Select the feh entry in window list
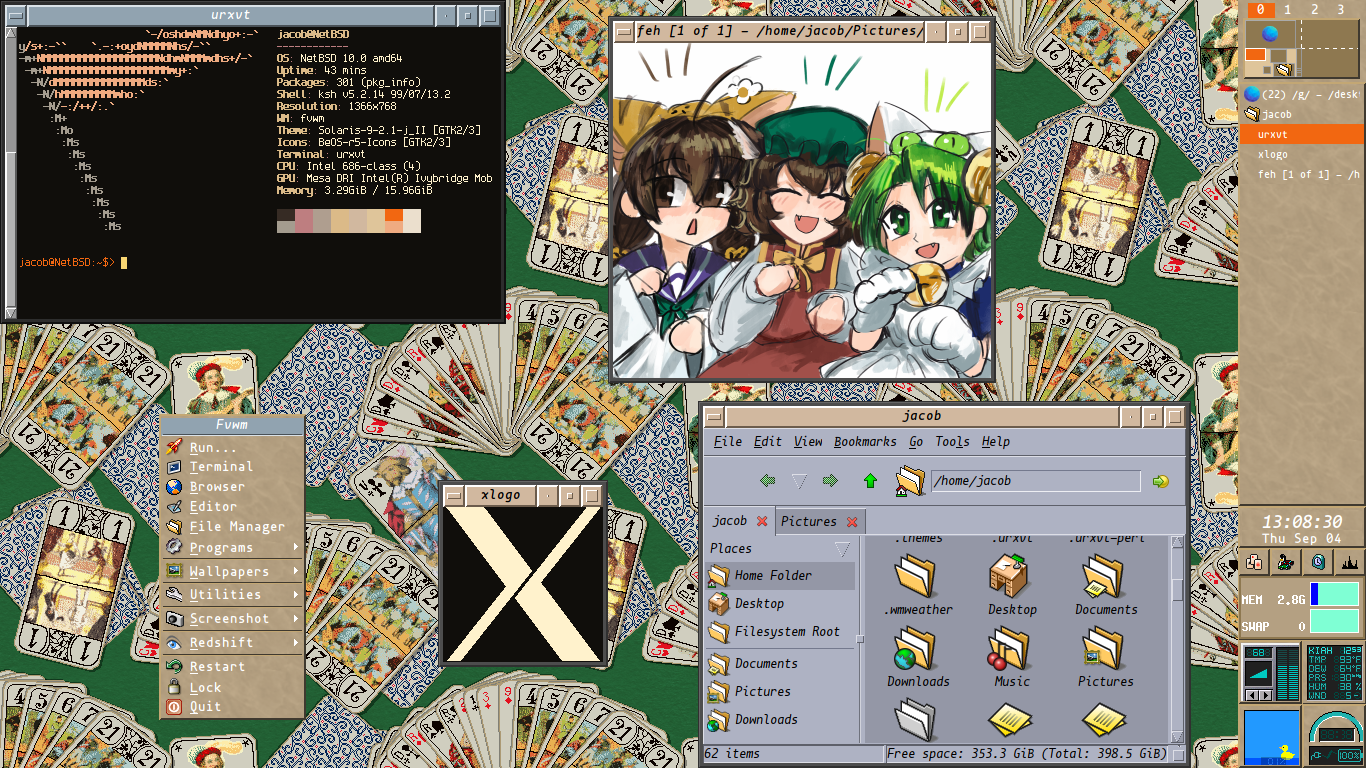This screenshot has width=1366, height=768. pos(1302,175)
